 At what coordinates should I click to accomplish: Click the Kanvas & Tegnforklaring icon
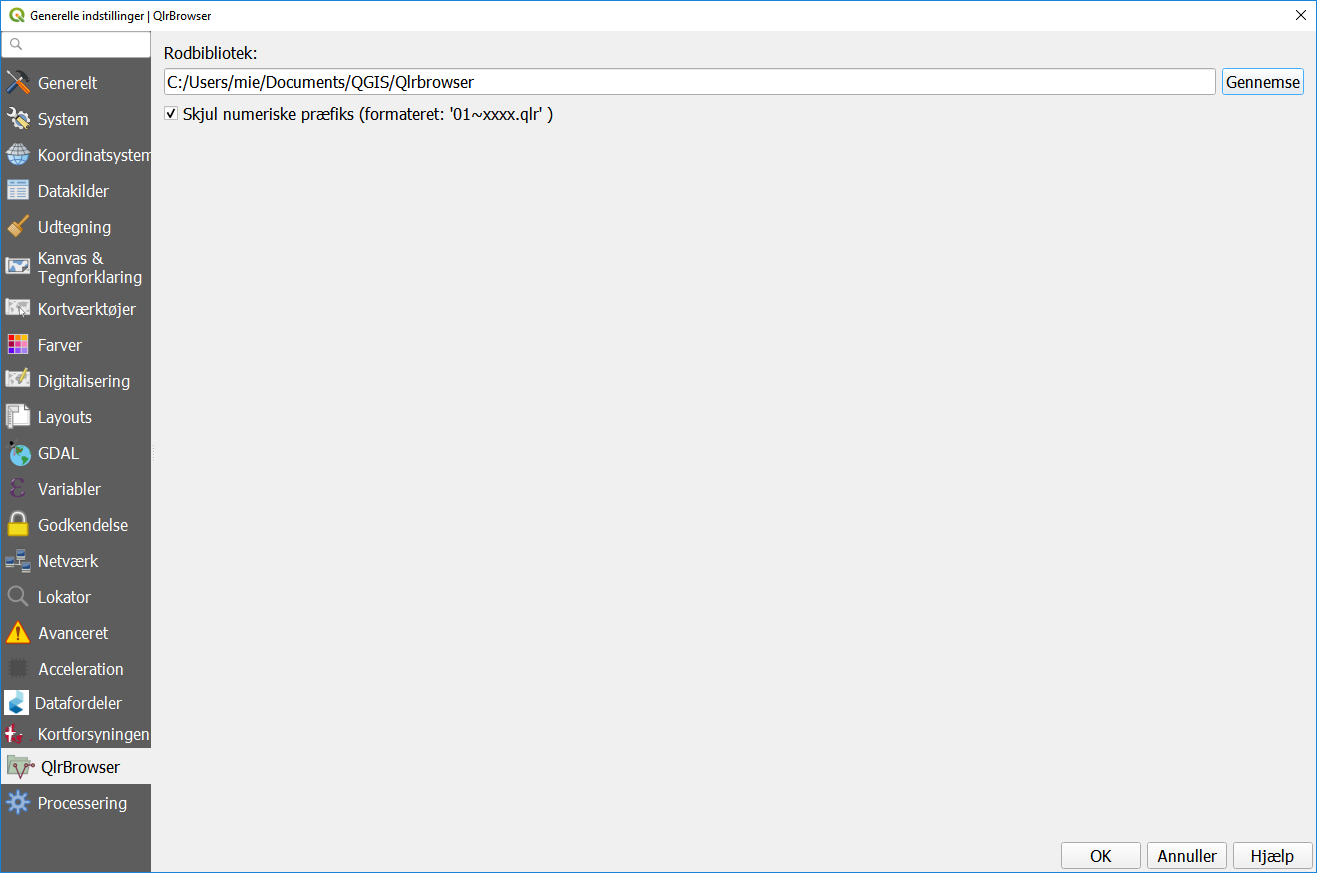[x=18, y=266]
